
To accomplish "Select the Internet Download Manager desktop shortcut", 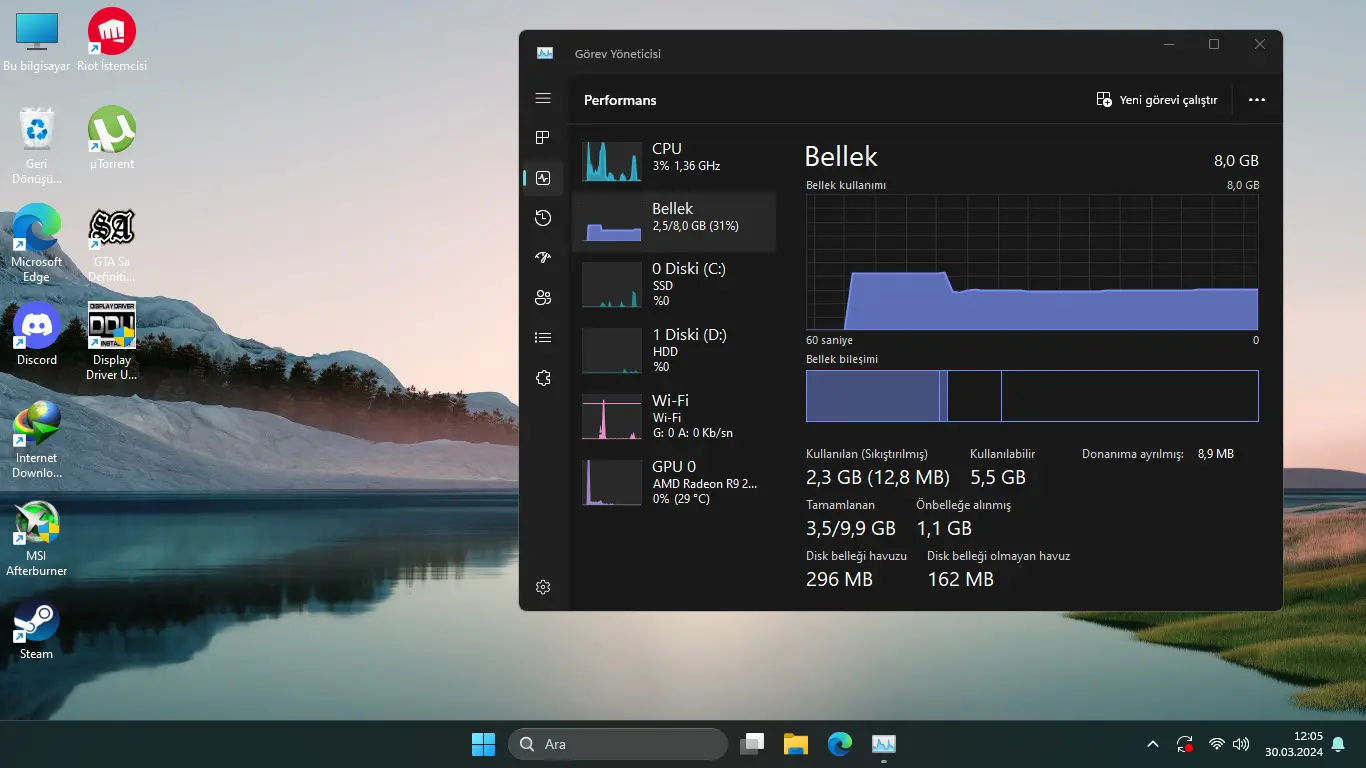I will pos(37,439).
